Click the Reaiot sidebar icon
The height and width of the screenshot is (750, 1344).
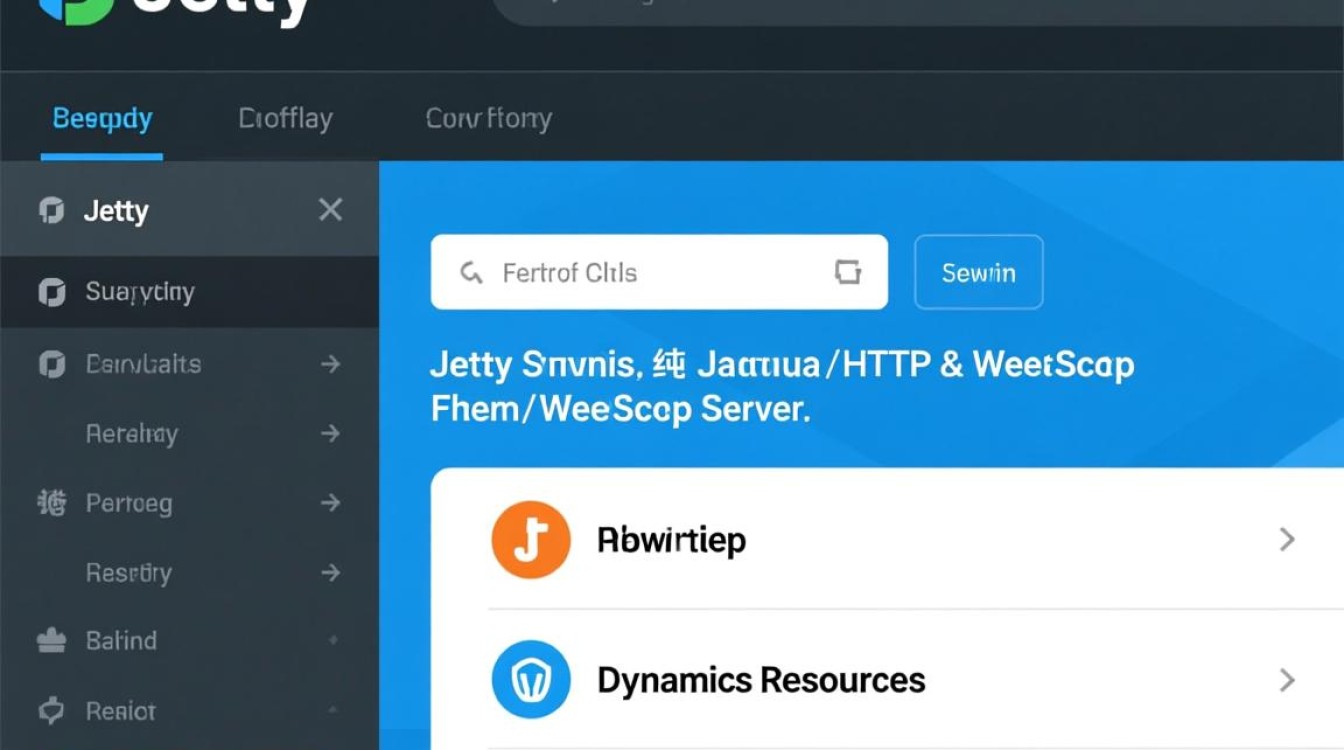[51, 711]
